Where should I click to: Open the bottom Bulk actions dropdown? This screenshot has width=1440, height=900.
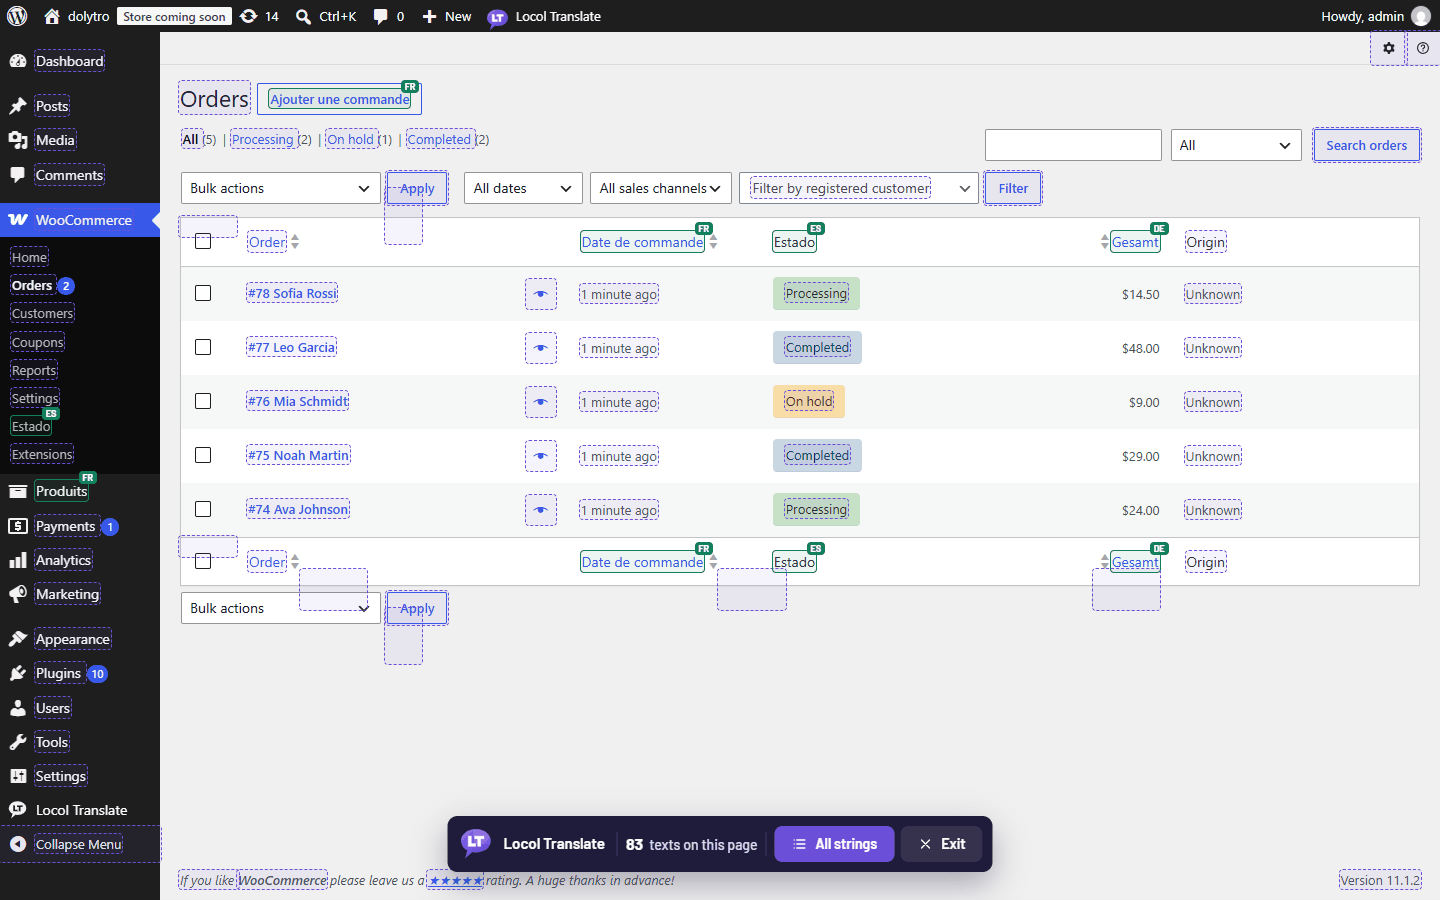pyautogui.click(x=280, y=608)
